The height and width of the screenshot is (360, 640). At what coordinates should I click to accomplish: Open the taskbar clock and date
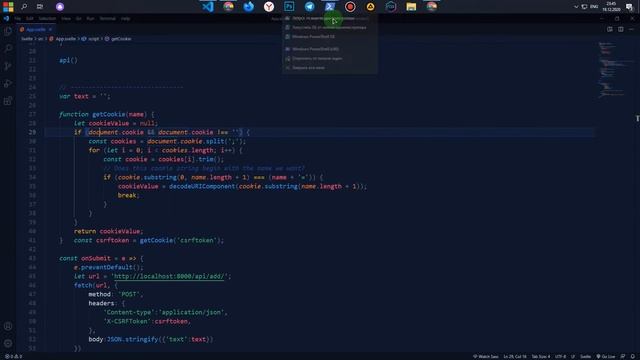coord(611,7)
